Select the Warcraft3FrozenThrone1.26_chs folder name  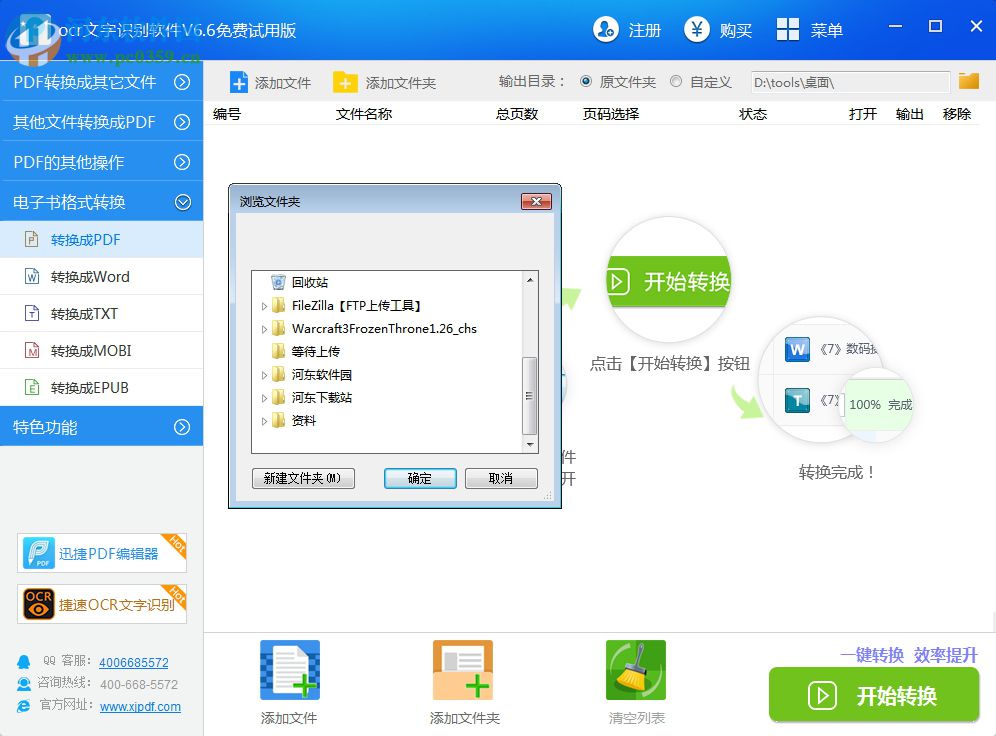(x=384, y=328)
